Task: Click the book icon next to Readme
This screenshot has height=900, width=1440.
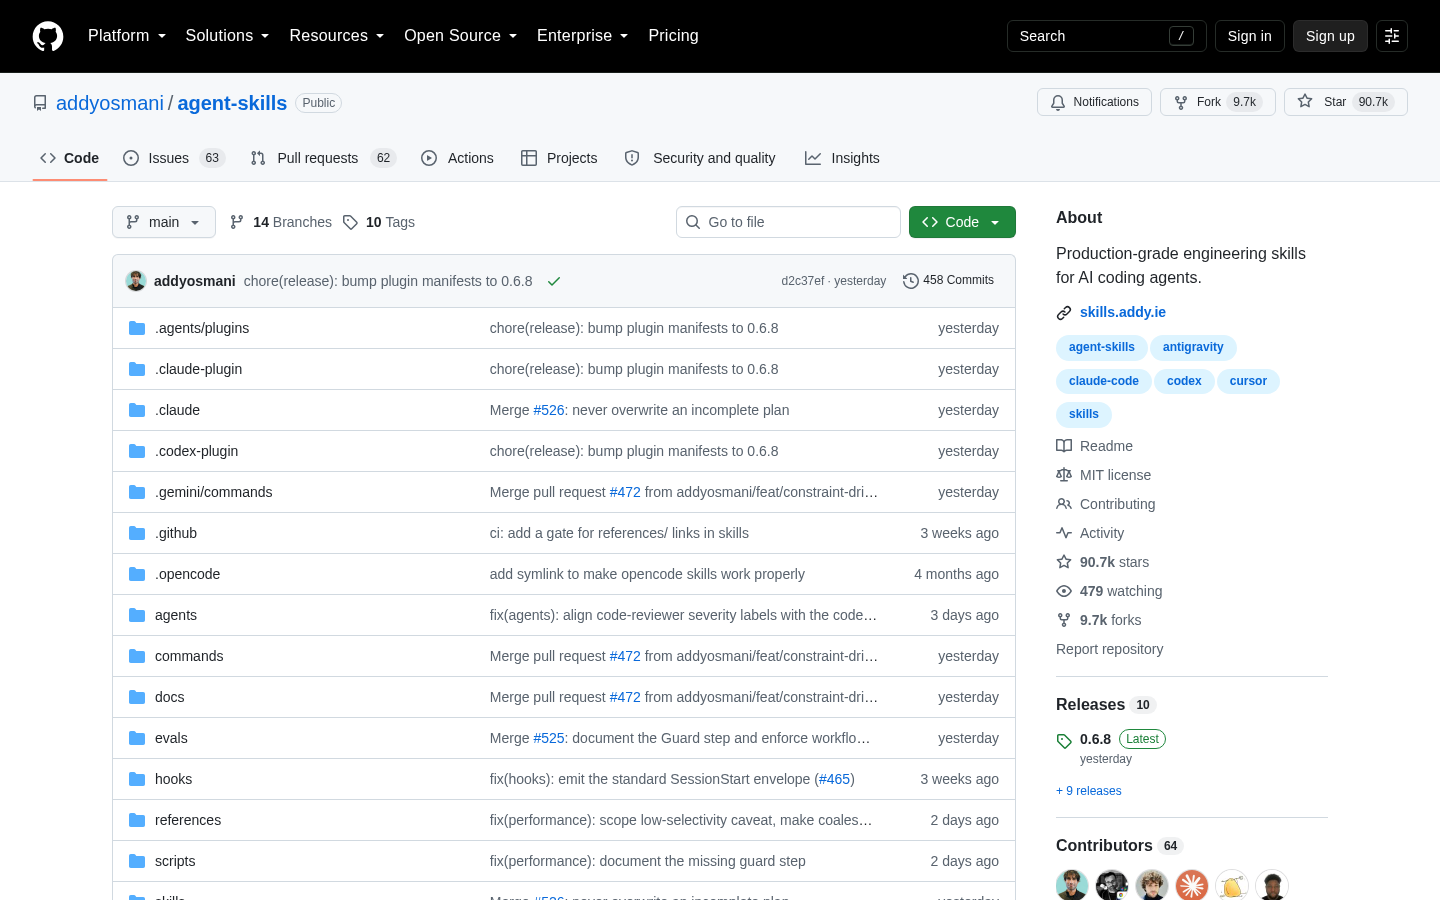Action: (x=1064, y=446)
